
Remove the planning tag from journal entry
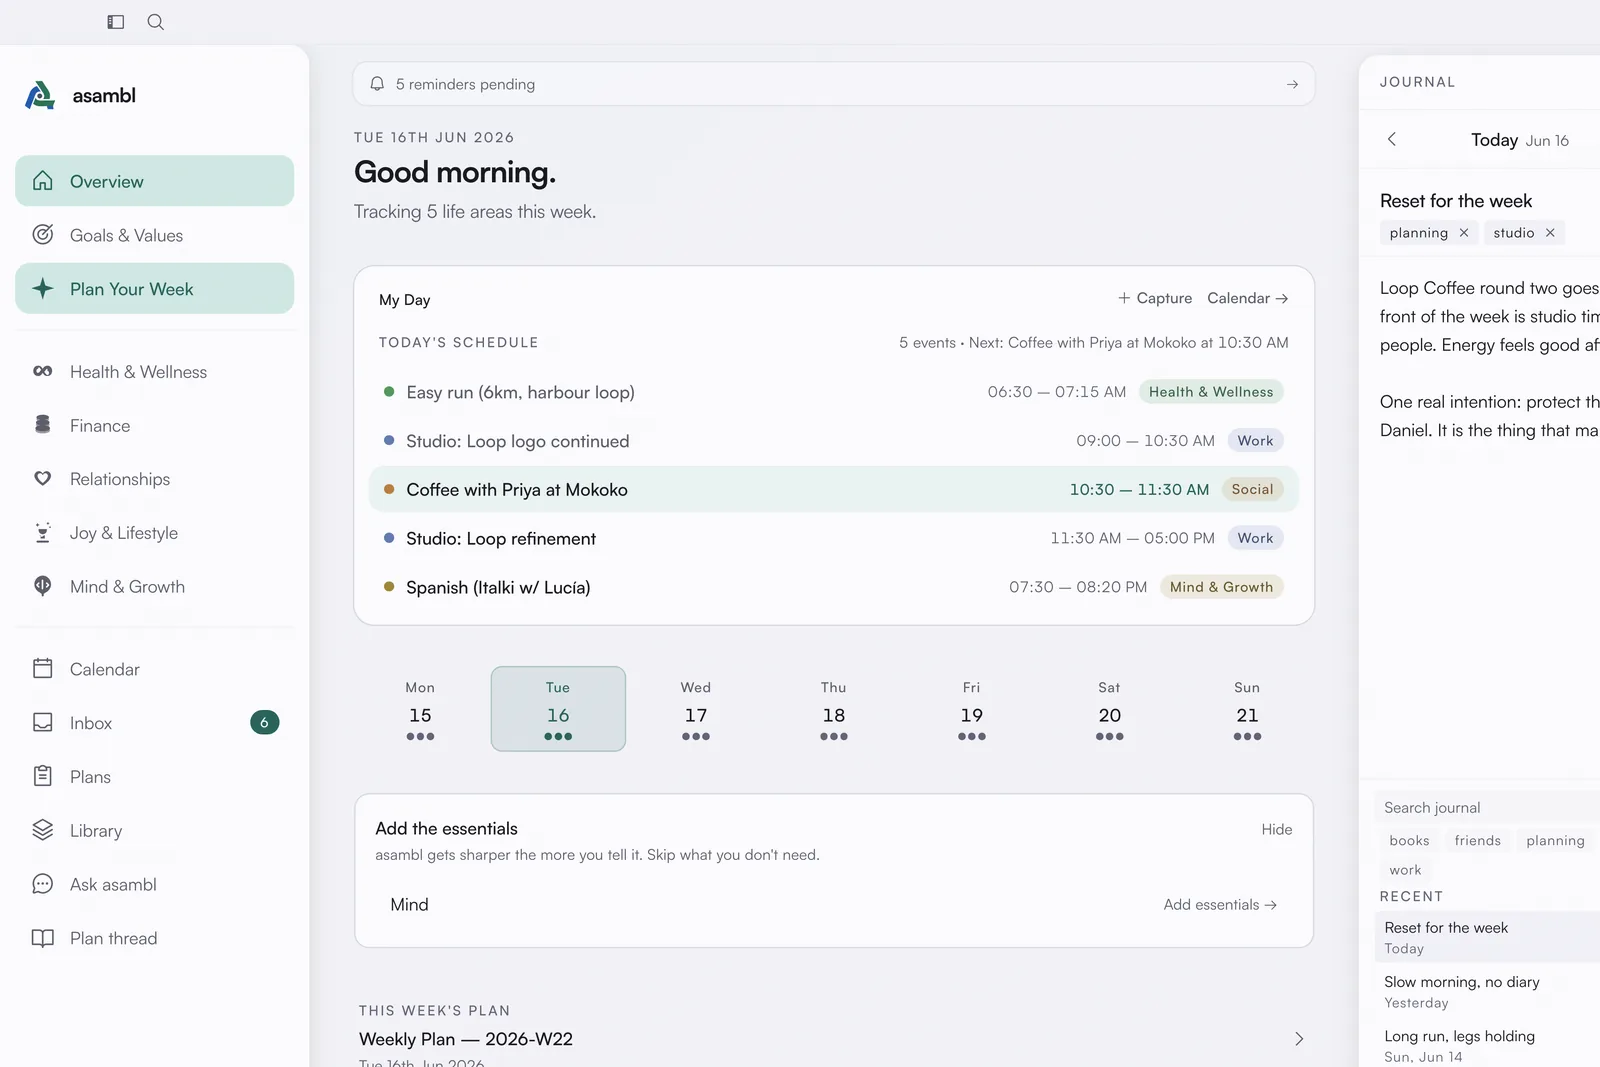pos(1464,233)
